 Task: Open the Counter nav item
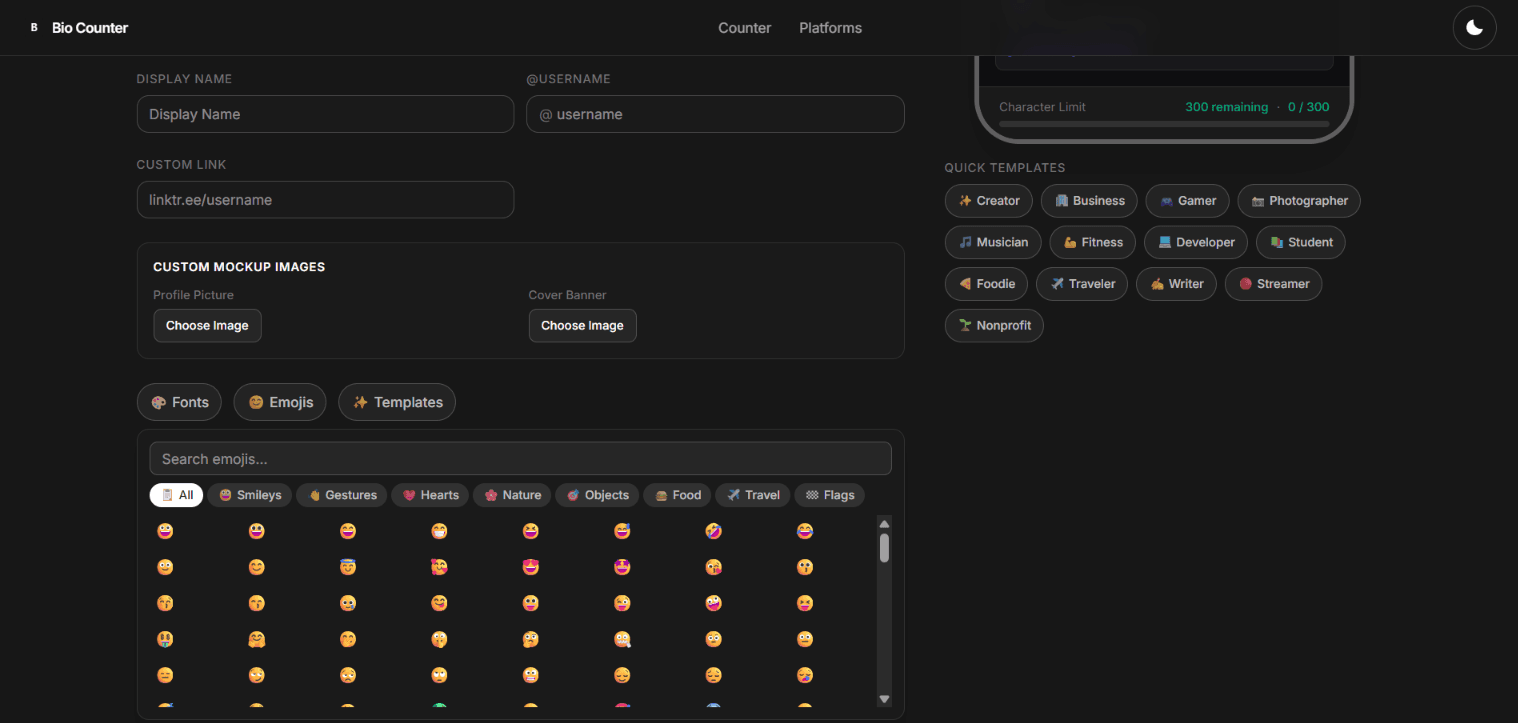tap(744, 28)
